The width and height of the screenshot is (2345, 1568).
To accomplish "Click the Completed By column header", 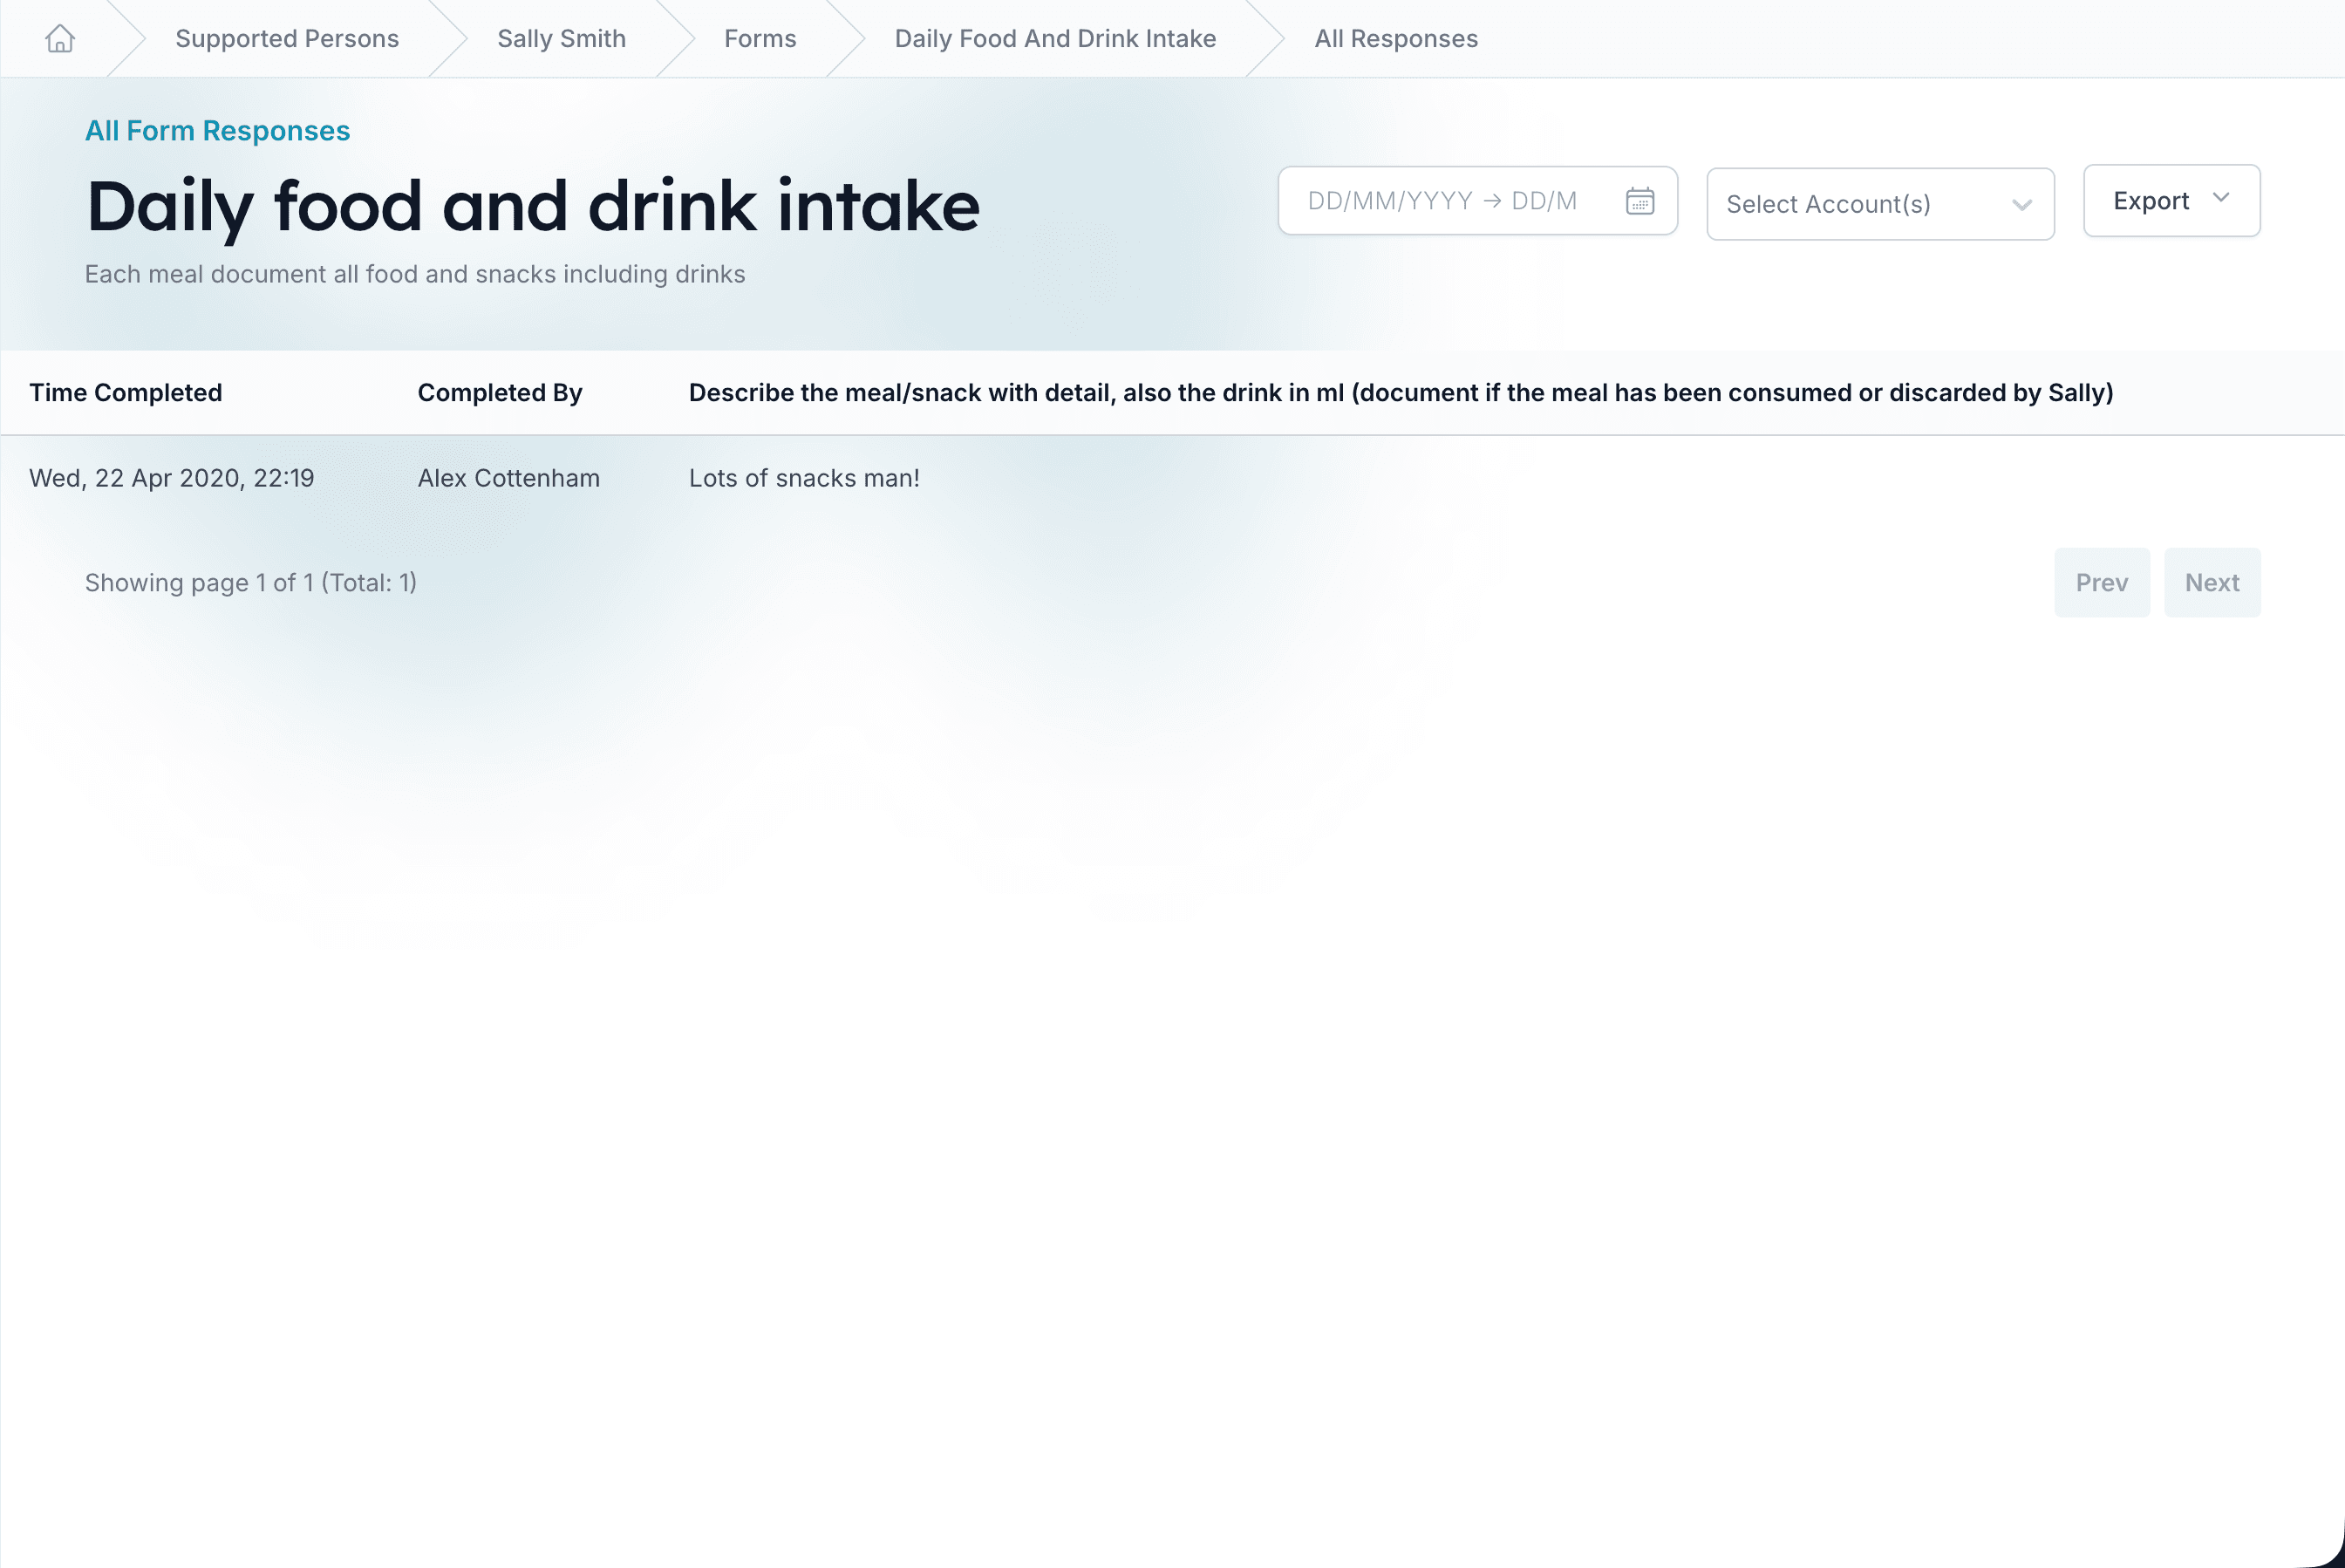I will [x=500, y=392].
